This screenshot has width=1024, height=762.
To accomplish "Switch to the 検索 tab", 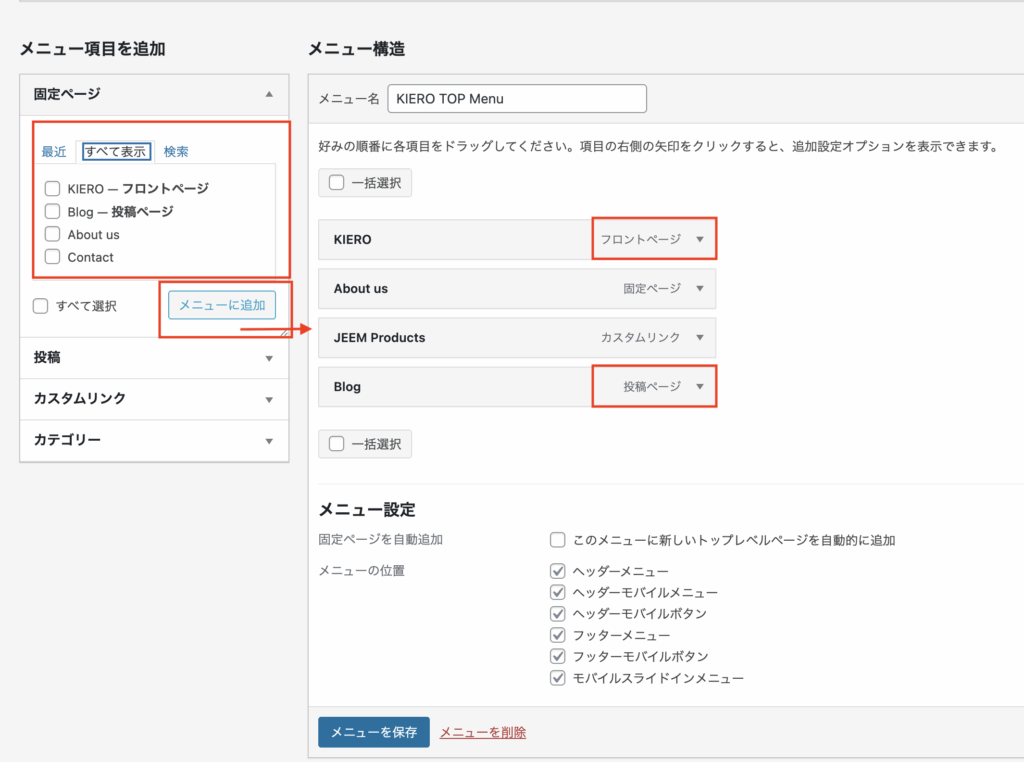I will (176, 152).
